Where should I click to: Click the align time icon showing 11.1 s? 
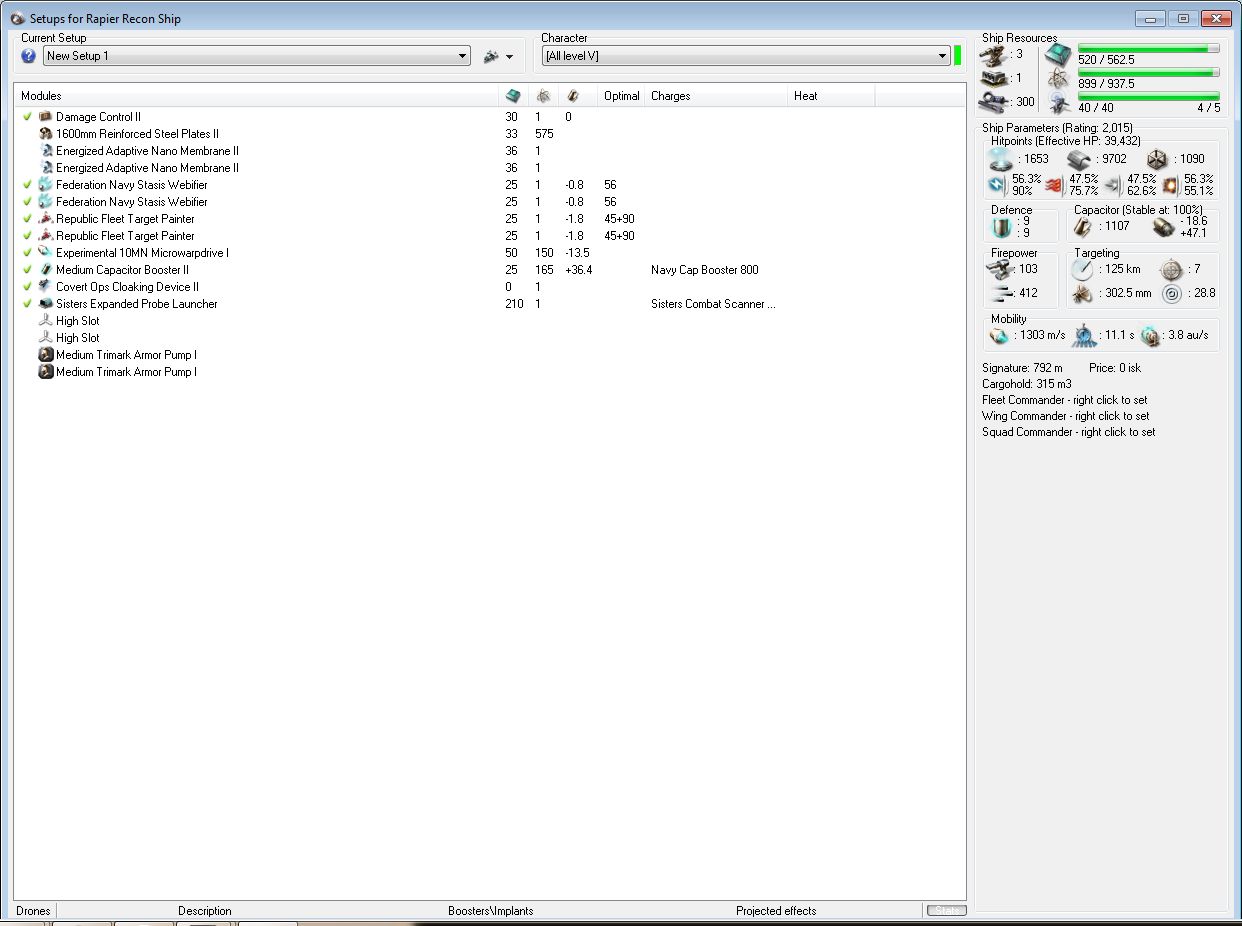(1084, 336)
